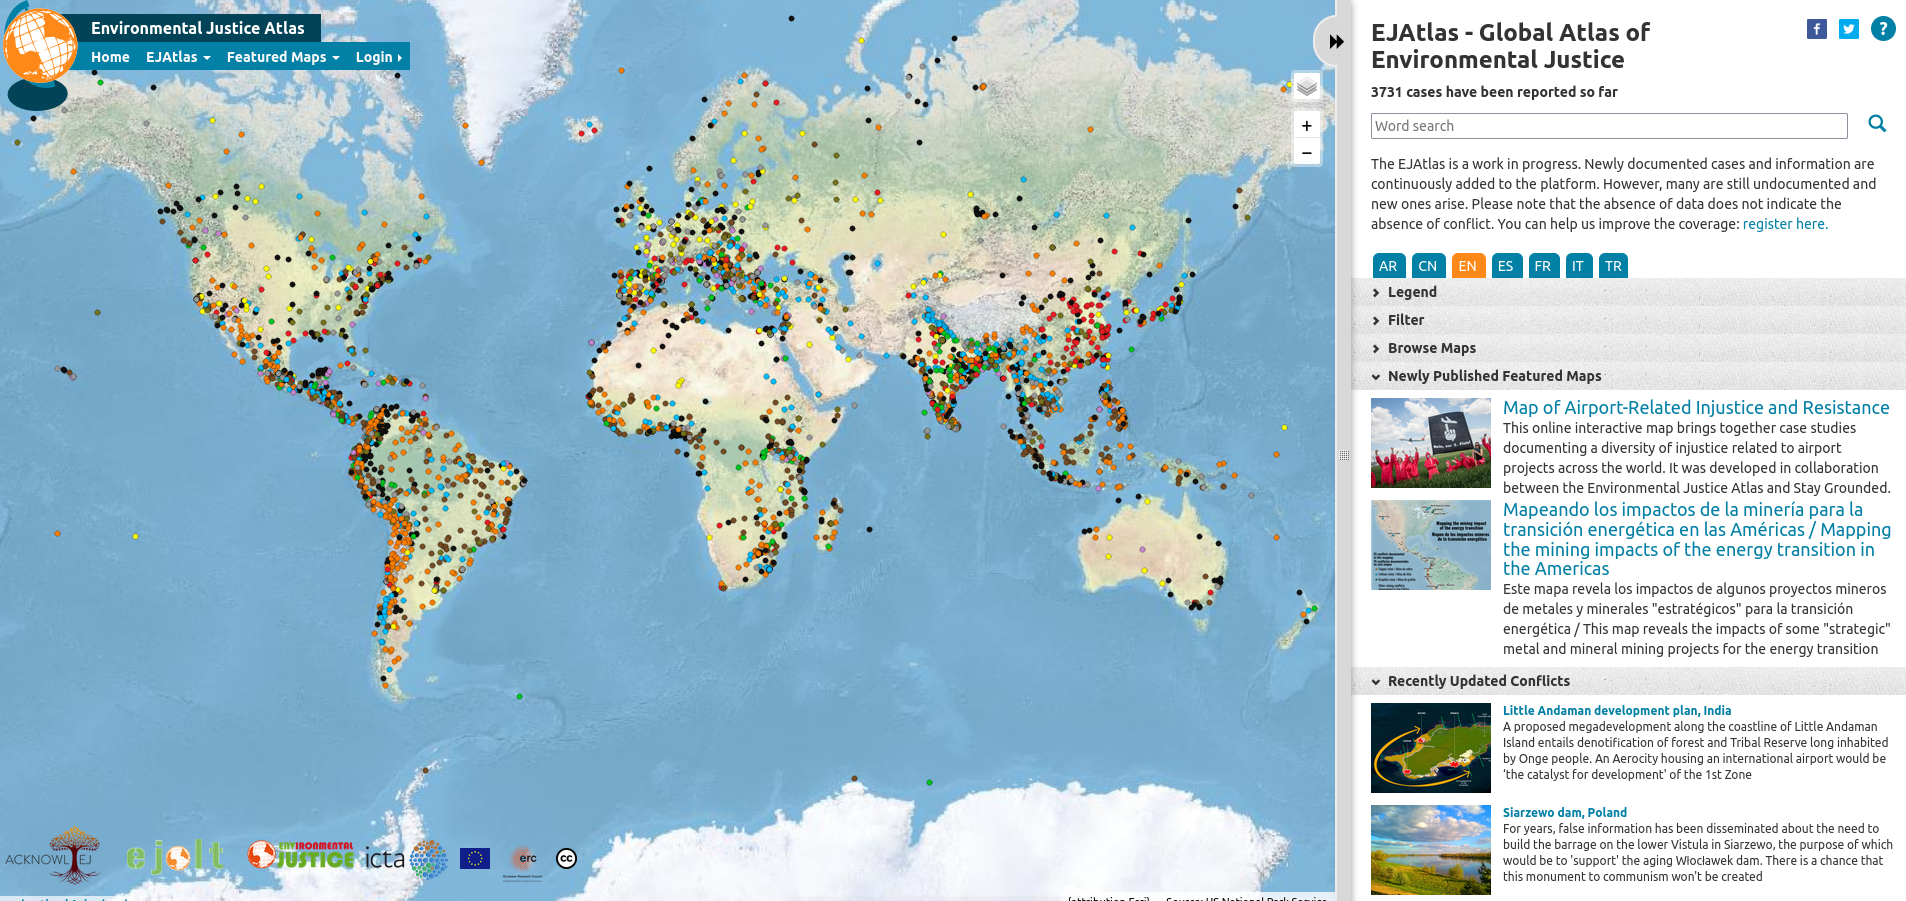Screen dimensions: 1906x901
Task: Click the Environmental Justice Atlas title banner
Action: click(197, 28)
